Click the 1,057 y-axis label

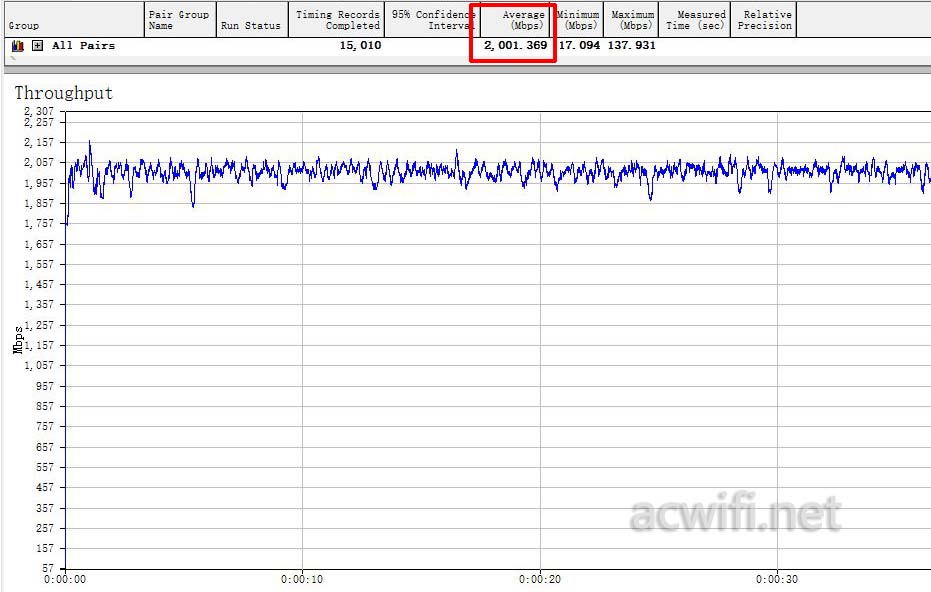click(x=39, y=366)
